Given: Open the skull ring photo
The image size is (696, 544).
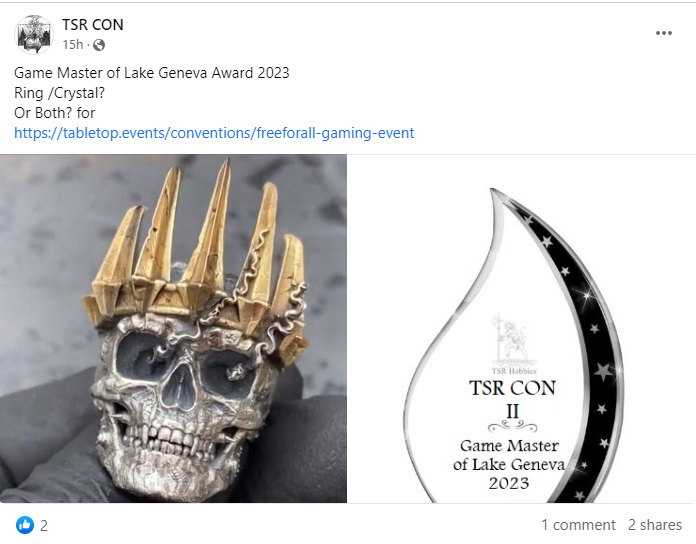Looking at the screenshot, I should [x=173, y=328].
